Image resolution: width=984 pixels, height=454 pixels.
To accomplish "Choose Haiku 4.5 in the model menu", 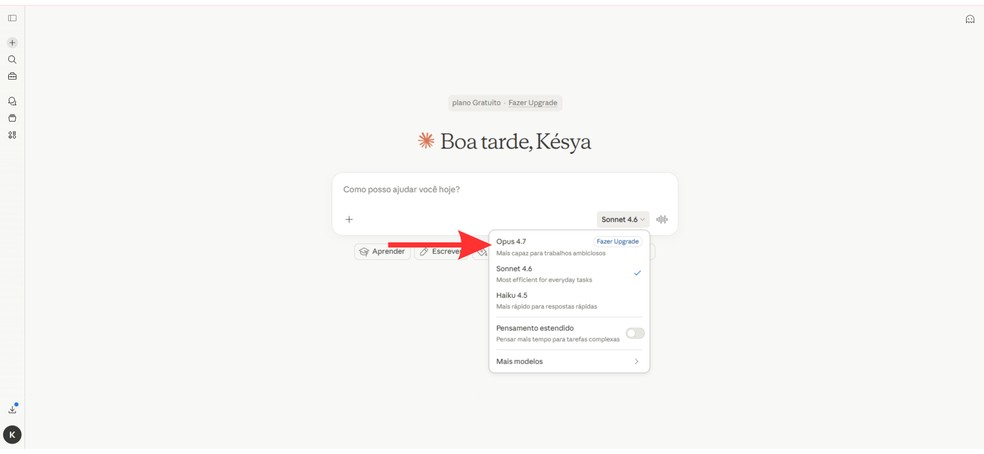I will (569, 300).
